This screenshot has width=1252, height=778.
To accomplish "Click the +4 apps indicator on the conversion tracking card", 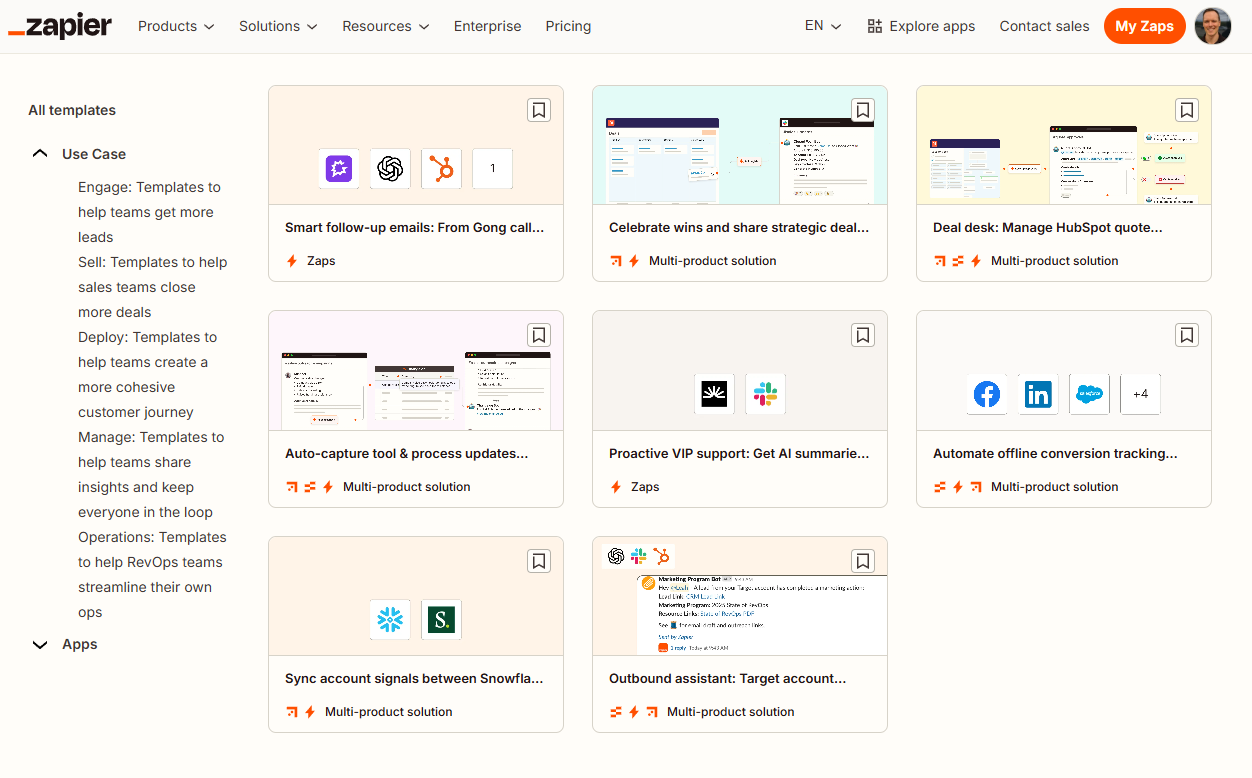I will click(x=1140, y=394).
